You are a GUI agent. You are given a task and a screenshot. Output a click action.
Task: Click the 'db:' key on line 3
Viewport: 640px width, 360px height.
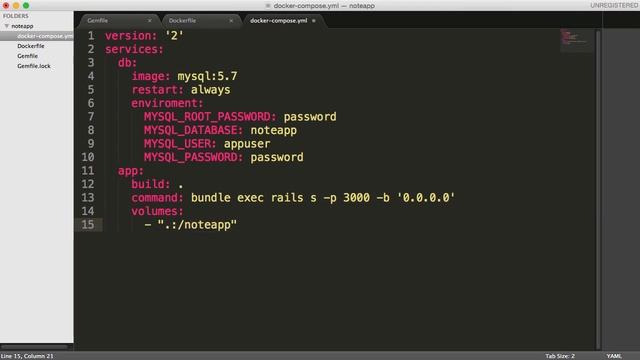[x=127, y=62]
